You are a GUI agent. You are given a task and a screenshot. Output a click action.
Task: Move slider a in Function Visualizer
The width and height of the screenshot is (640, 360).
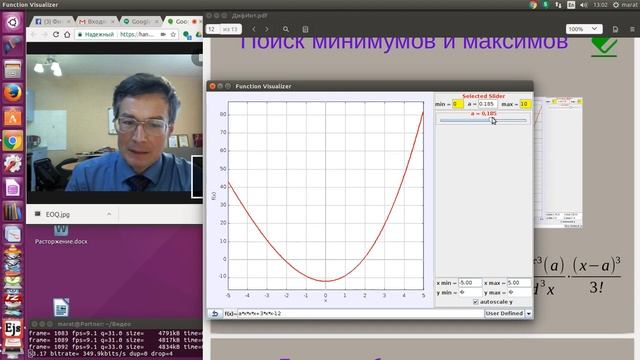[x=492, y=120]
